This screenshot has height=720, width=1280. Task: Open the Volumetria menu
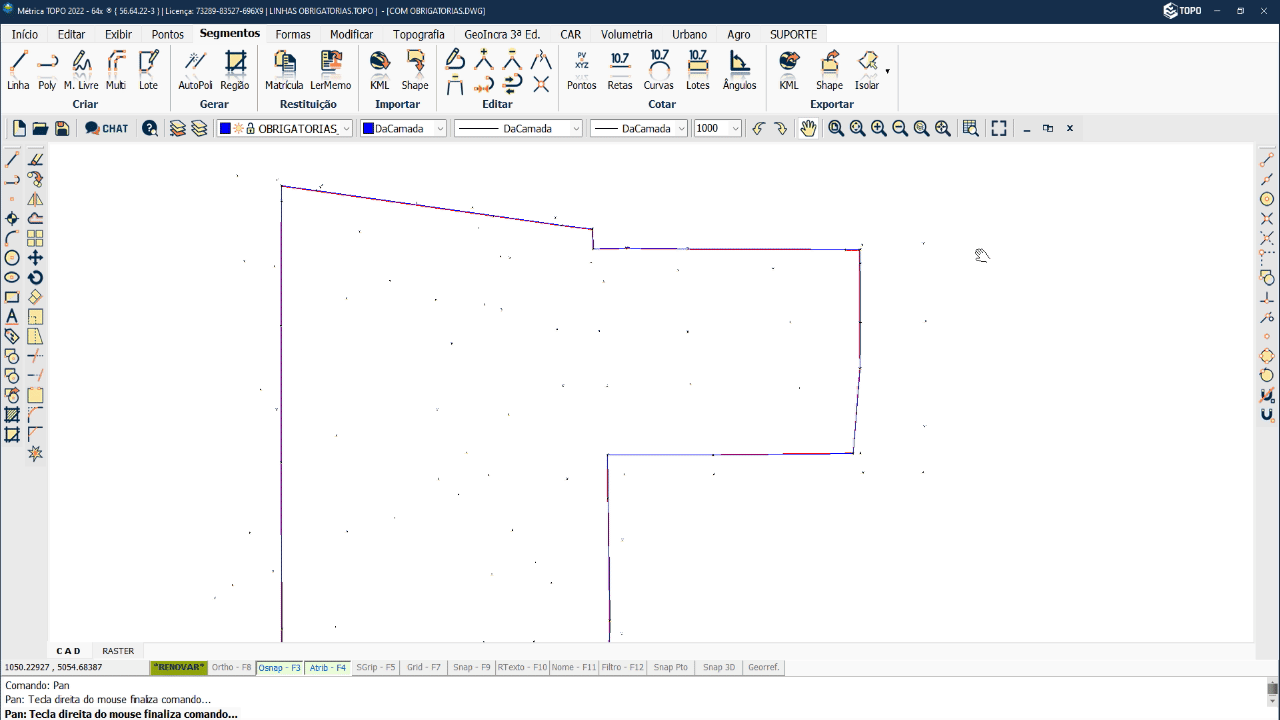pyautogui.click(x=626, y=33)
